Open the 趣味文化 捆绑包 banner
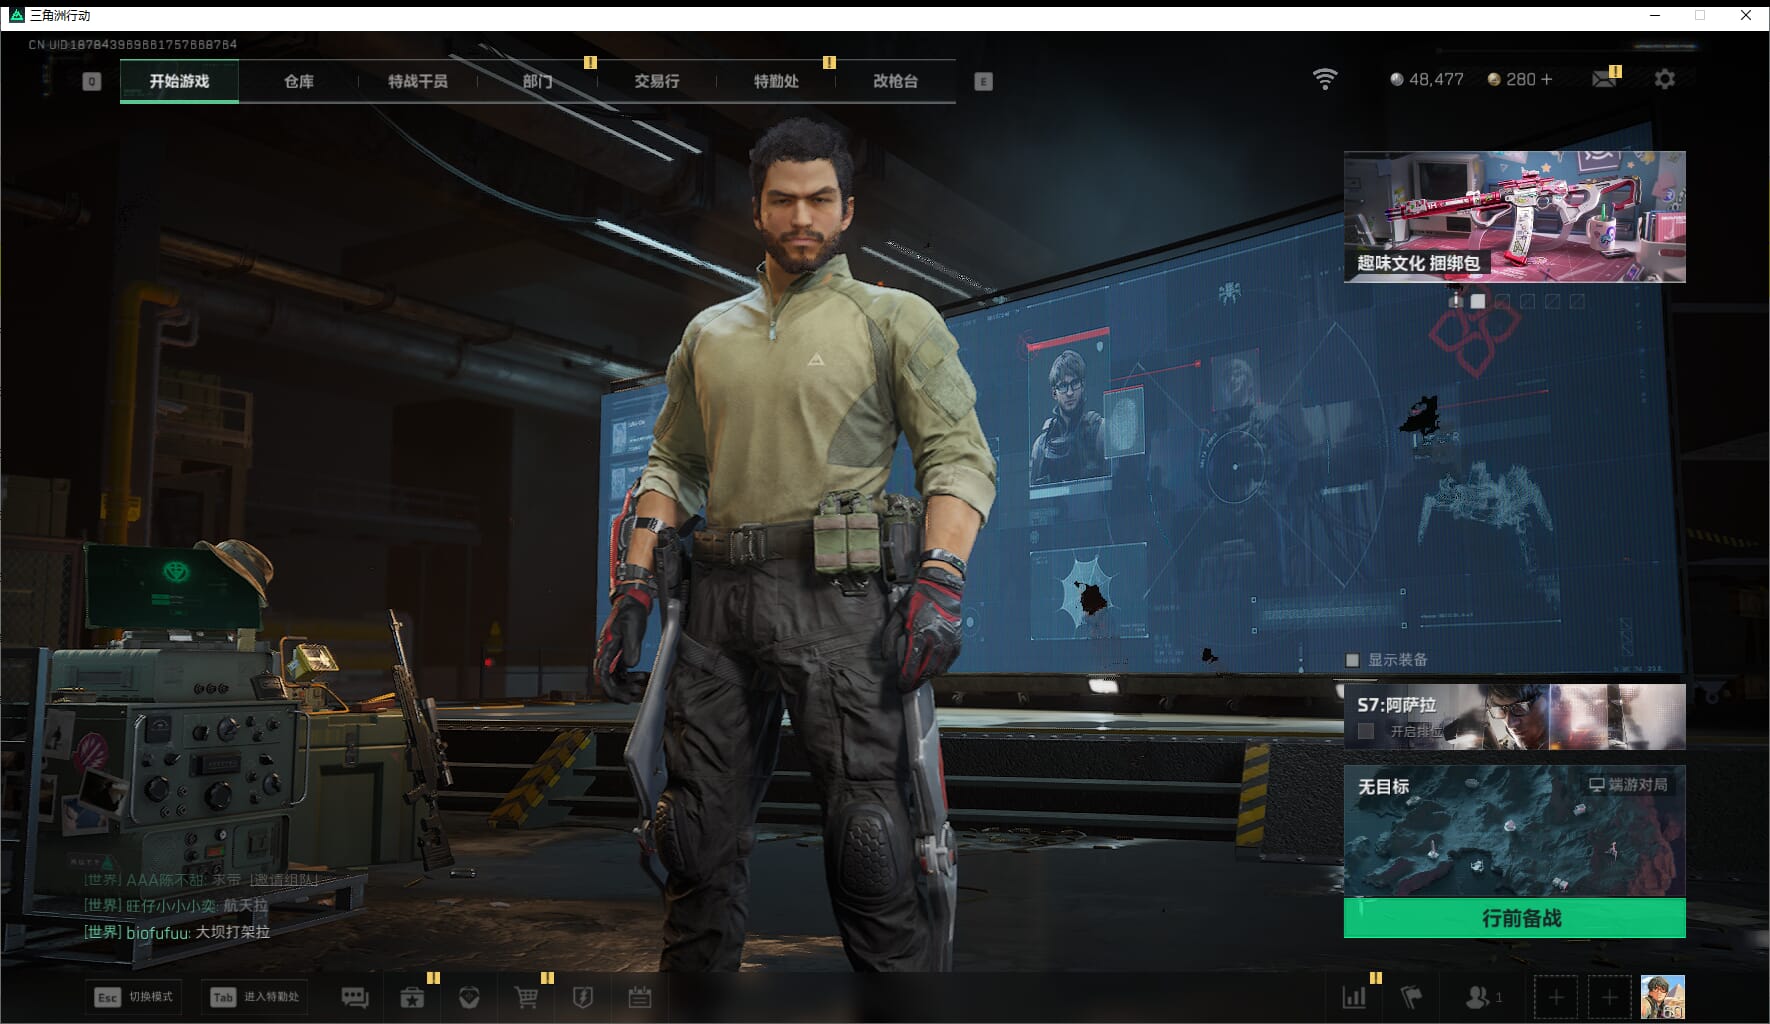1770x1024 pixels. [1515, 217]
